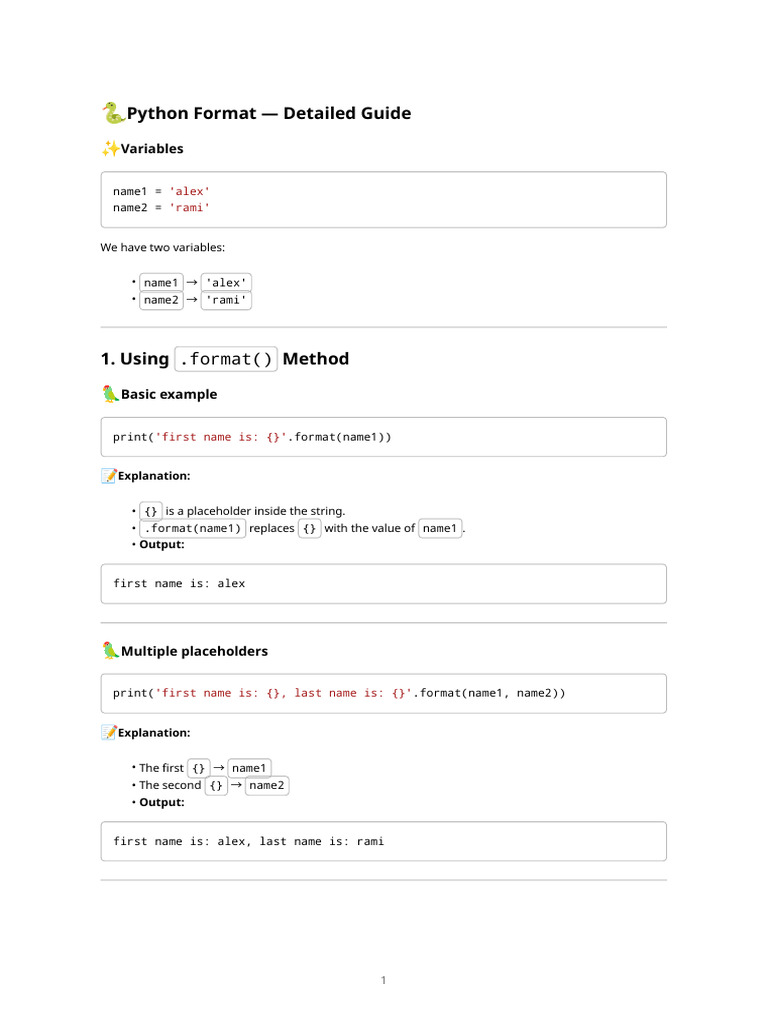Click the 'We have two variables:' text

pos(163,248)
